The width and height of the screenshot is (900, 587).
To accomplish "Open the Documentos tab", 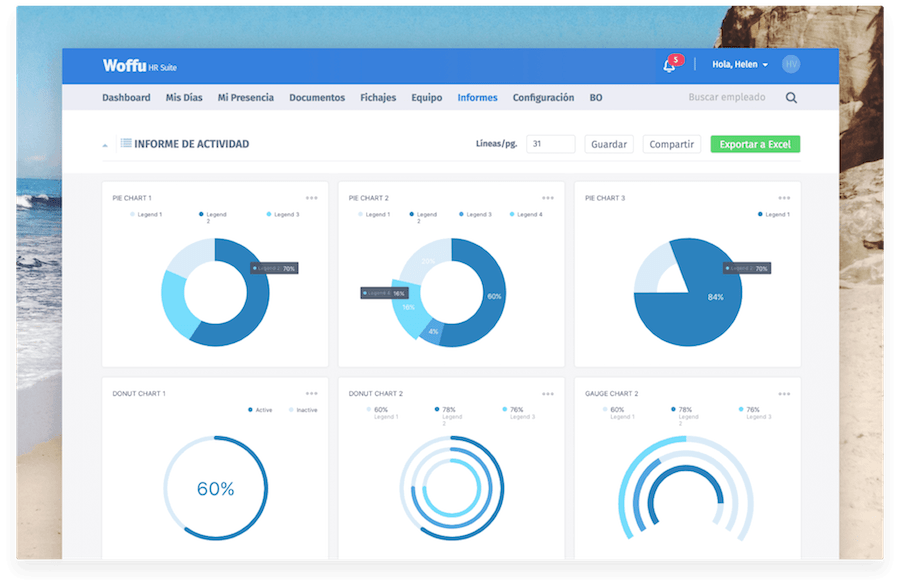I will (x=317, y=98).
